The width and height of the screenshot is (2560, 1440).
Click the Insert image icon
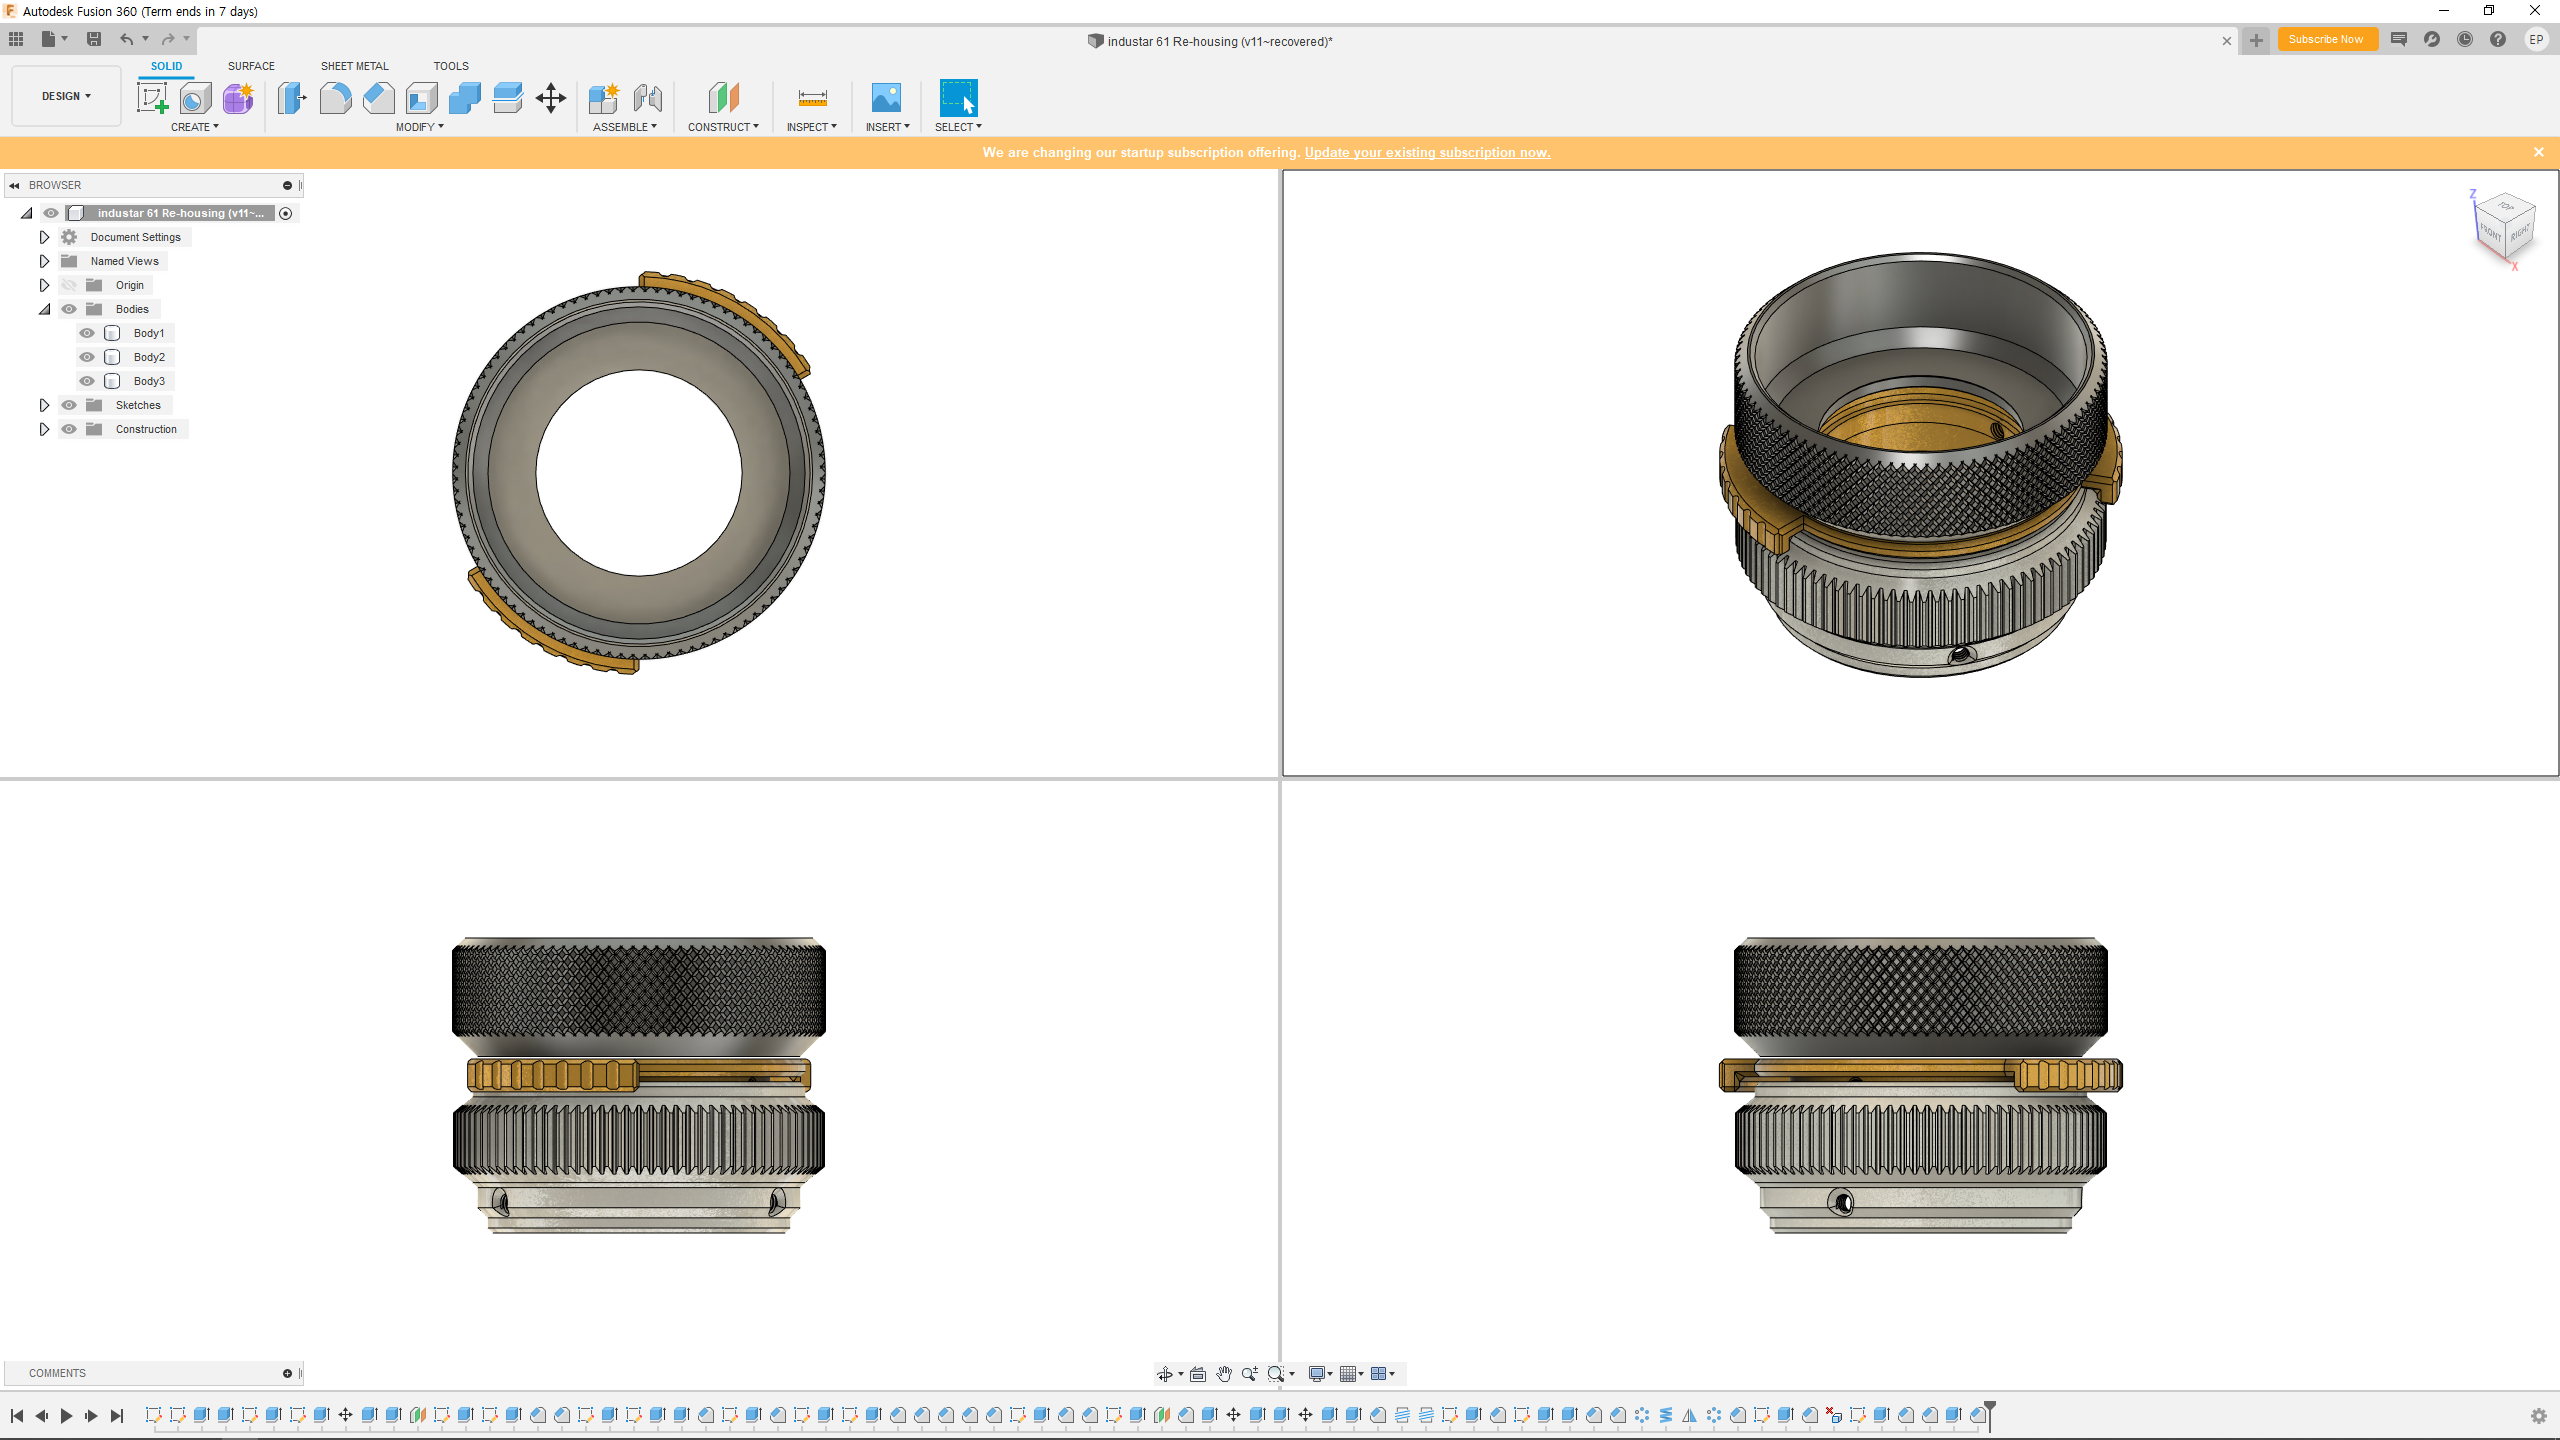coord(886,98)
